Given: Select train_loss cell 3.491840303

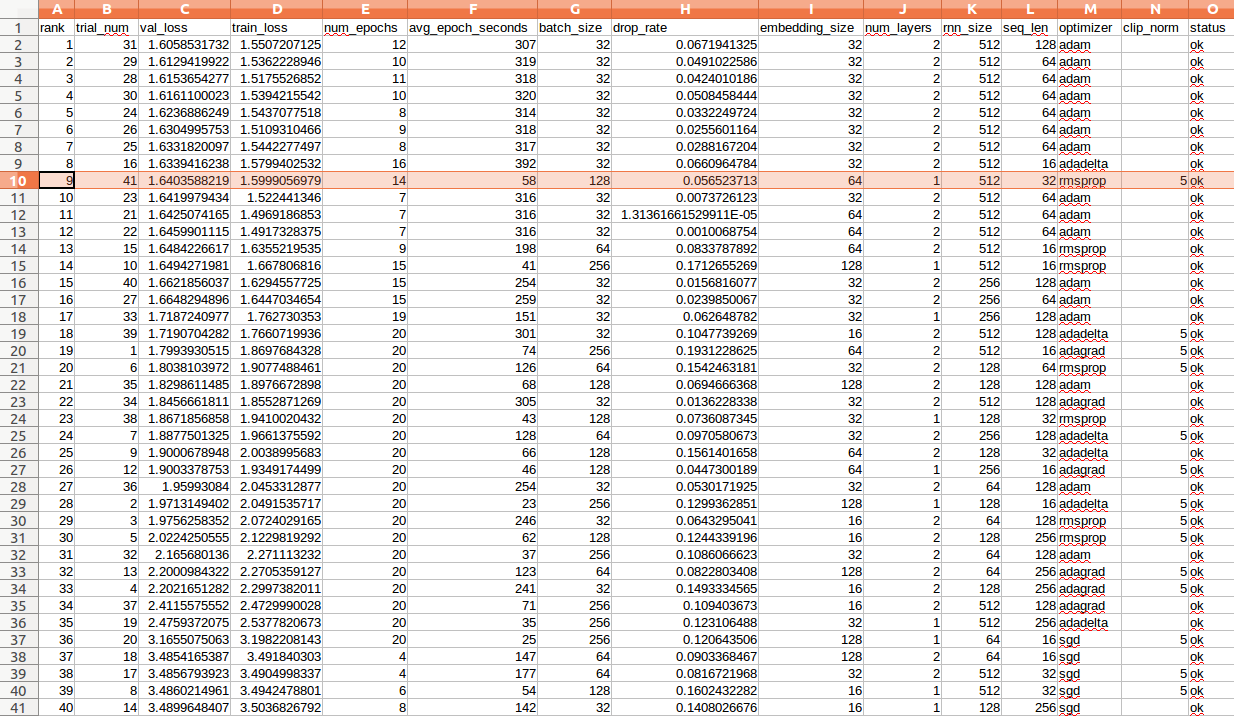Looking at the screenshot, I should point(275,656).
